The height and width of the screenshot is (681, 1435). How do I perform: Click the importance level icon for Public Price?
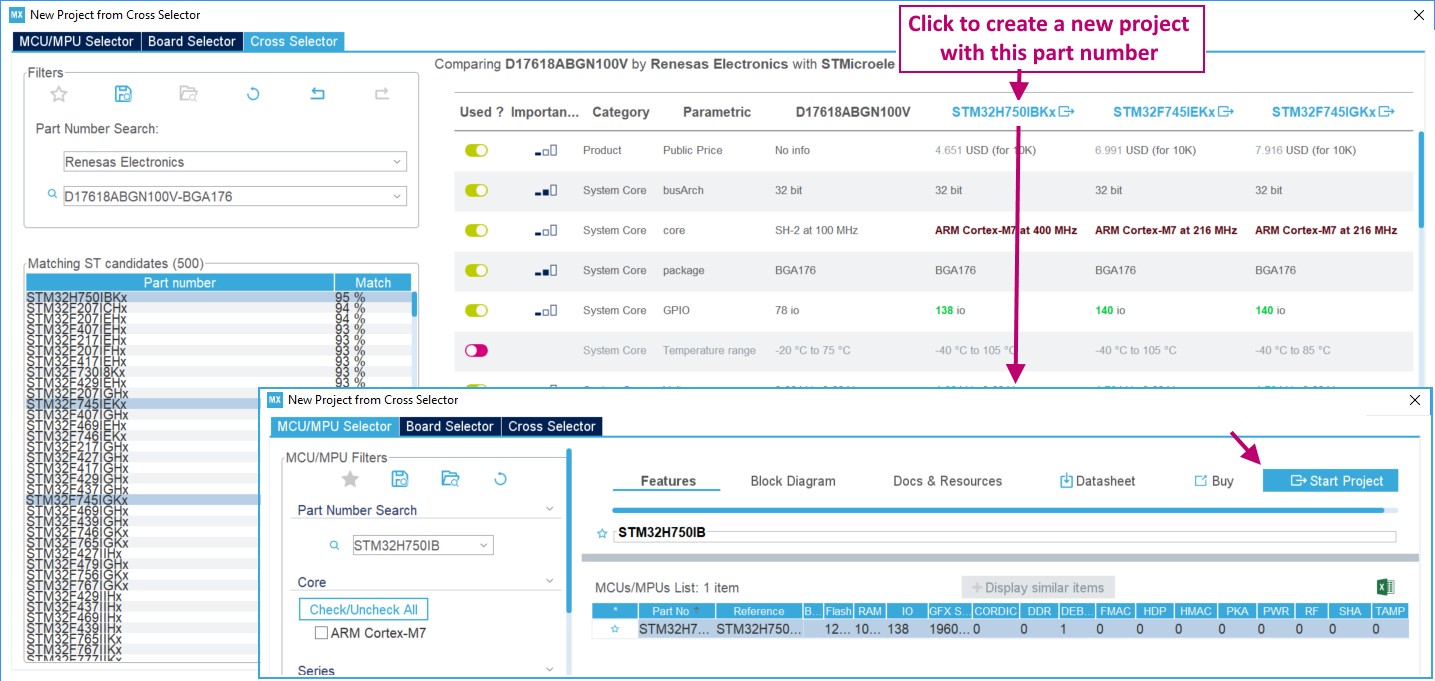click(x=546, y=151)
